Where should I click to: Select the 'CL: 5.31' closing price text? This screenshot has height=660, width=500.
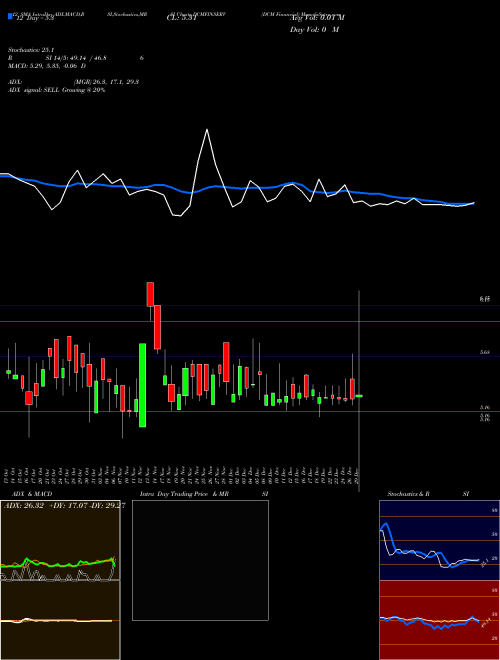pyautogui.click(x=182, y=18)
